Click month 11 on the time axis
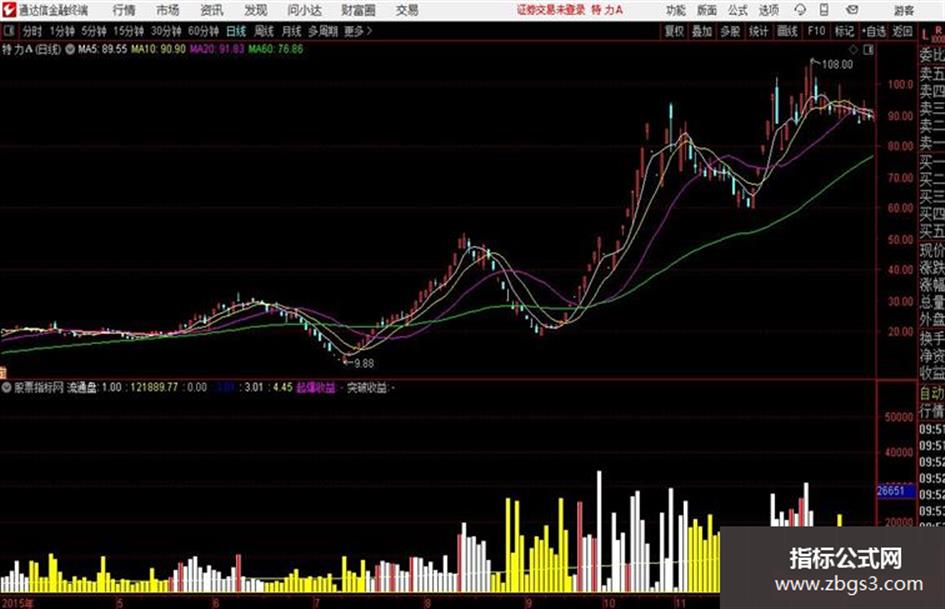Image resolution: width=945 pixels, height=609 pixels. pos(680,603)
